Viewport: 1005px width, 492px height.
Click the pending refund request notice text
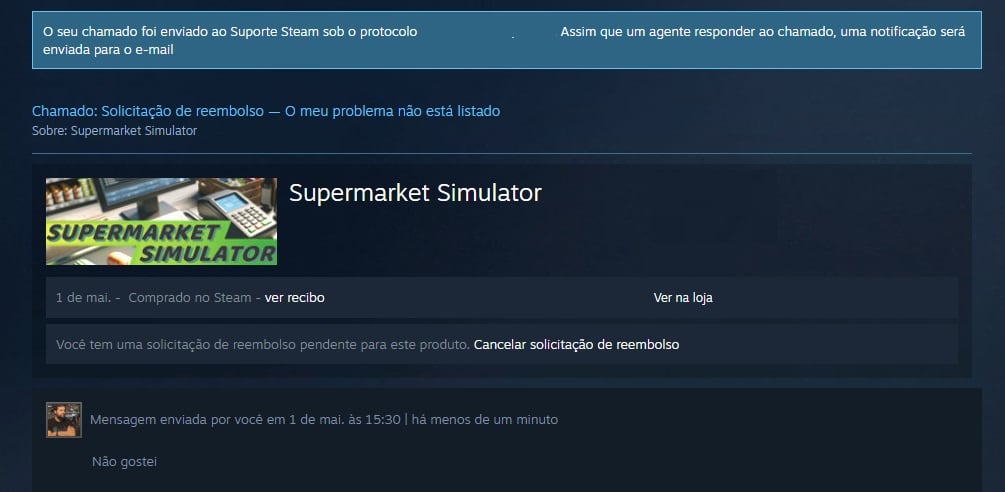[x=263, y=345]
